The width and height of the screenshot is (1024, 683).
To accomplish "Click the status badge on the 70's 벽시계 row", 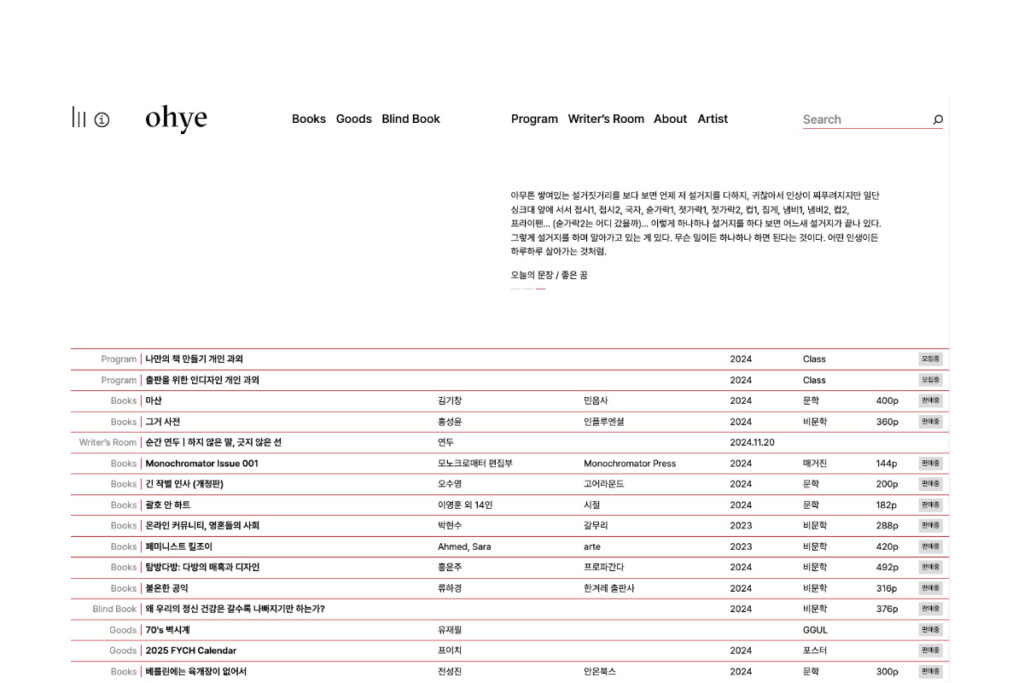I will click(930, 630).
